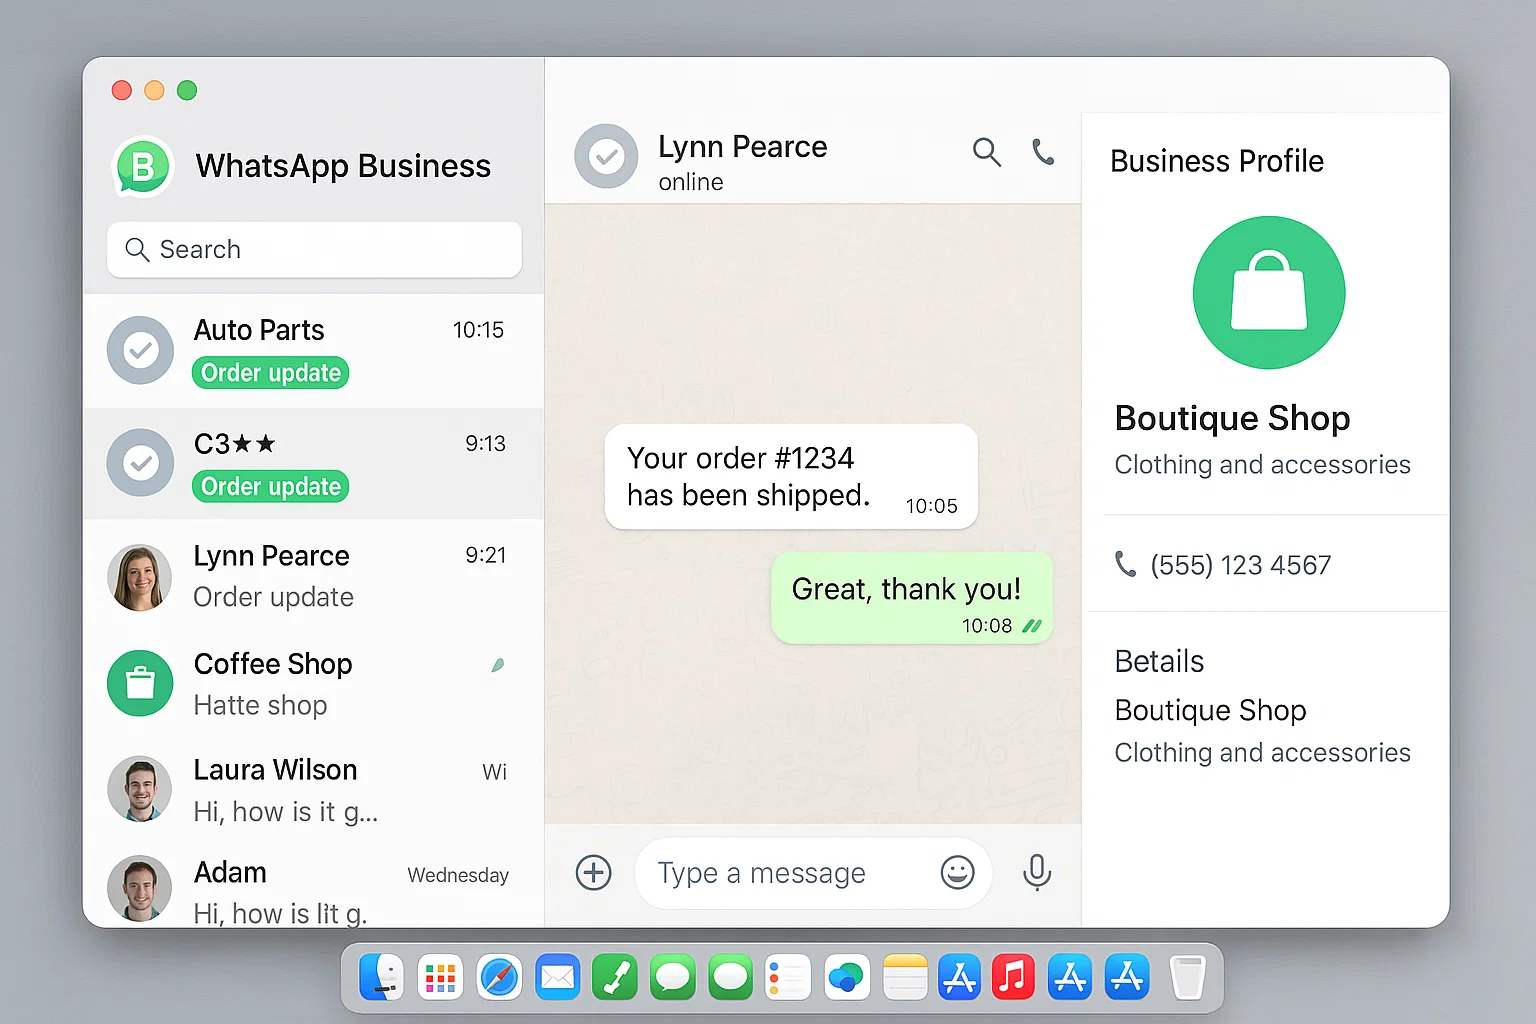The width and height of the screenshot is (1536, 1024).
Task: Click Lynn Pearce name in chat header
Action: (x=742, y=147)
